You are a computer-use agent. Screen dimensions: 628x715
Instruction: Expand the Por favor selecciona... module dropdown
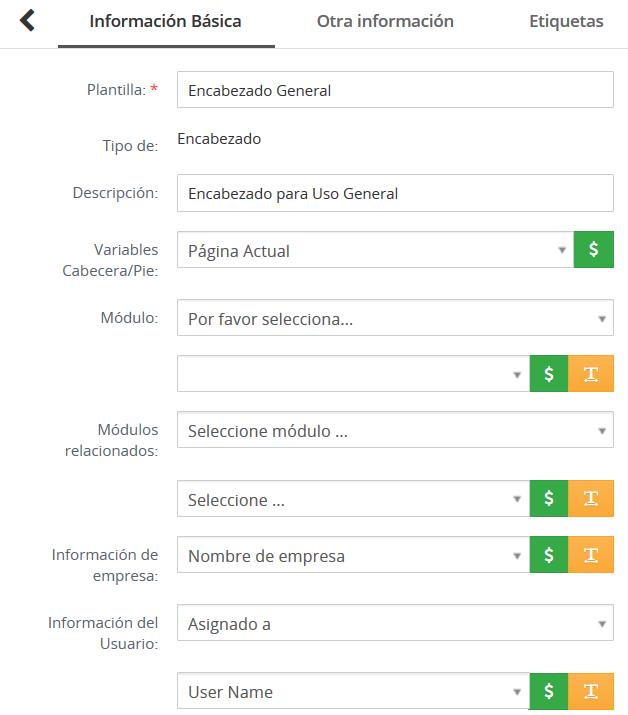[394, 318]
